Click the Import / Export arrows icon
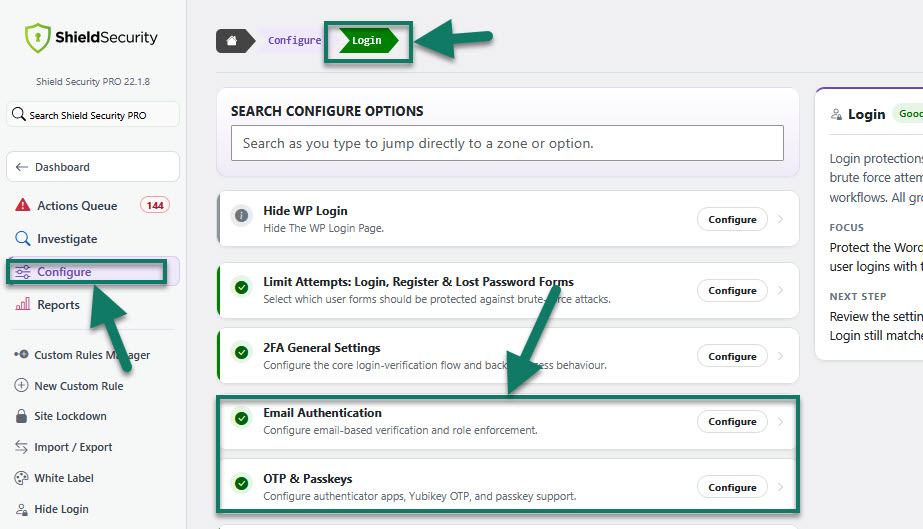This screenshot has height=529, width=923. [21, 447]
